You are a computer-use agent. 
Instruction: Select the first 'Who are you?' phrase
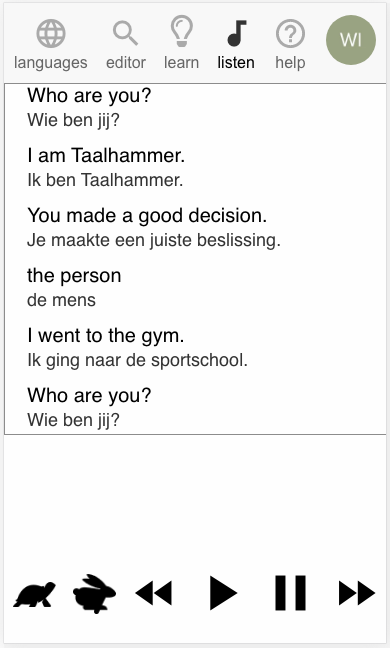(89, 95)
